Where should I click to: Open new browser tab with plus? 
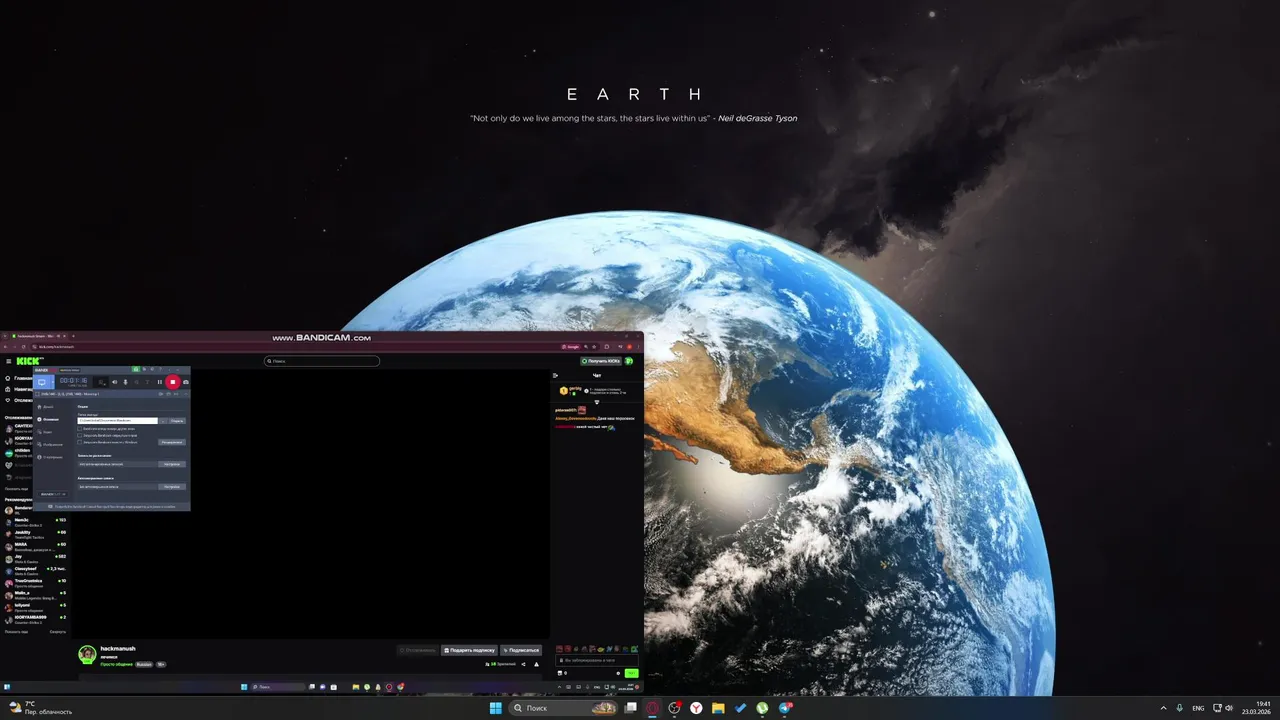(73, 336)
